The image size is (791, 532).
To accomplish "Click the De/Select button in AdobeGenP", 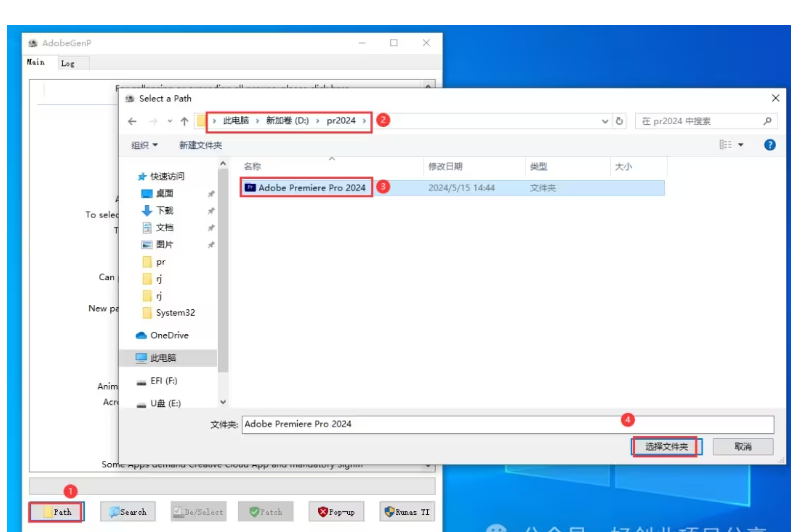I will (198, 512).
